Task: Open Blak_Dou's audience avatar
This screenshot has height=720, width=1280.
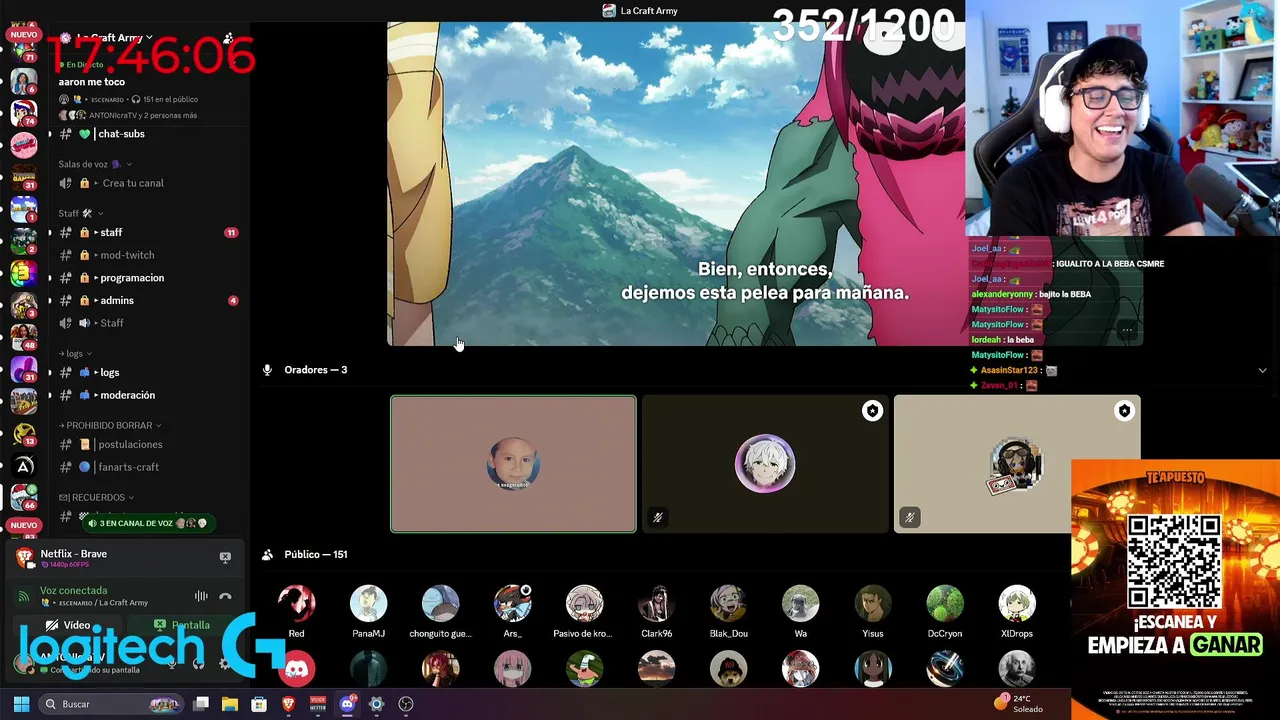Action: (x=728, y=604)
